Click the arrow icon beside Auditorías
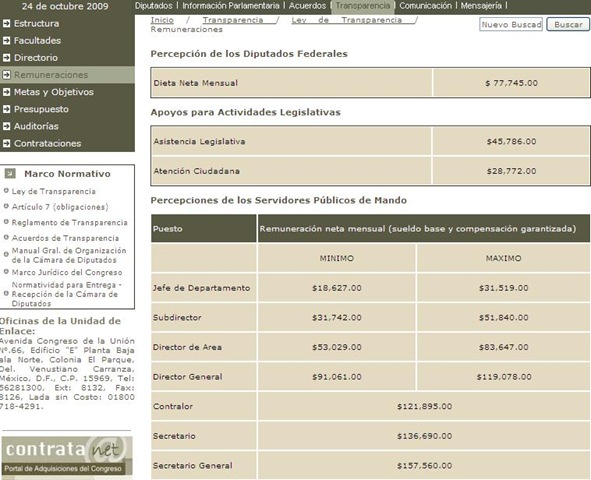 [x=6, y=126]
